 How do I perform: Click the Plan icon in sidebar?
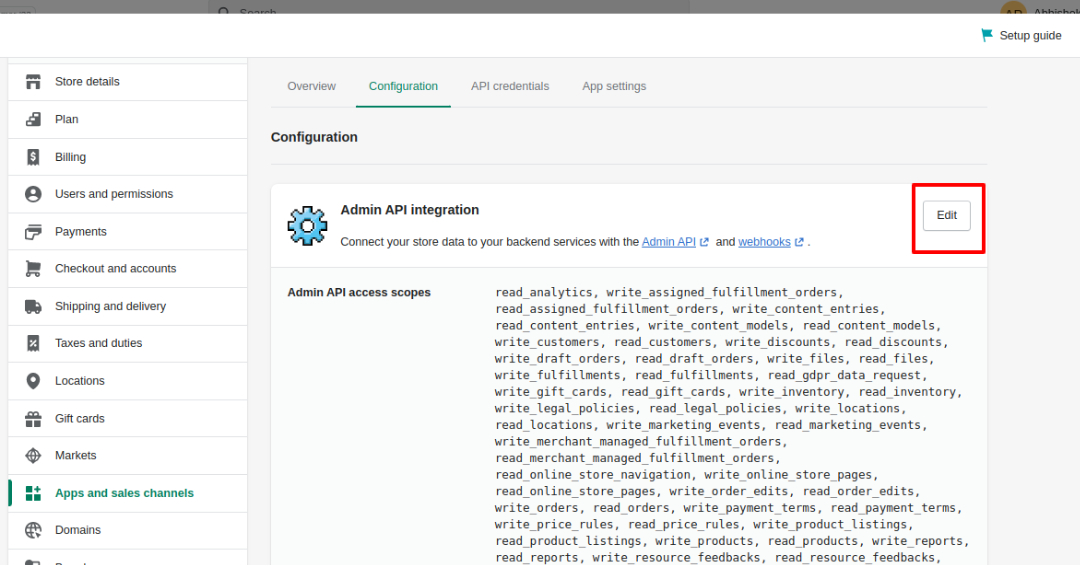coord(33,119)
